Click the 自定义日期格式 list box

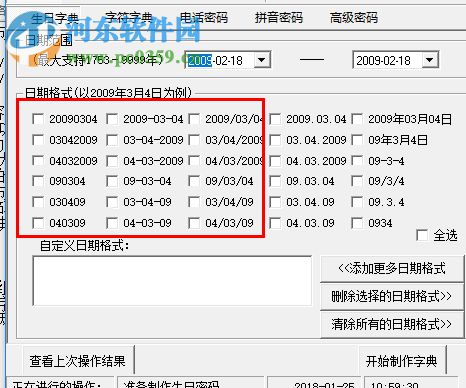click(172, 281)
